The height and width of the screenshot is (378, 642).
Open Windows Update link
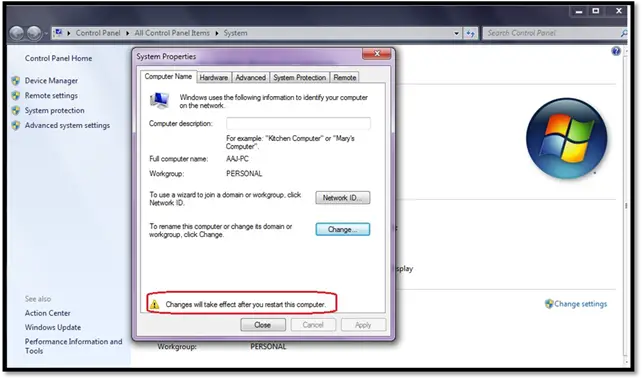[x=53, y=327]
